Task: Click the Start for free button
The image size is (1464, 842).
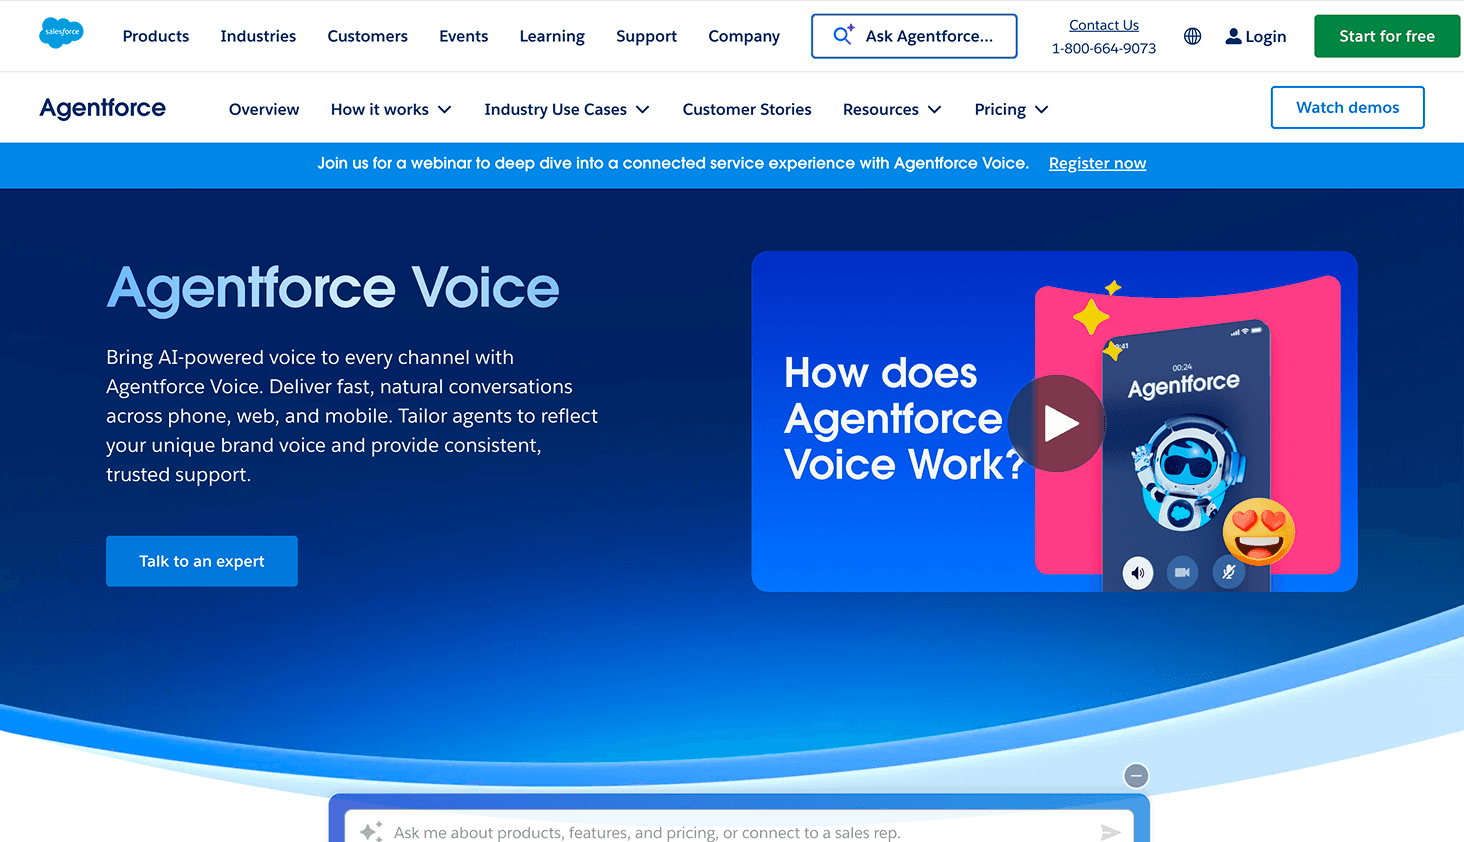Action: (1386, 35)
